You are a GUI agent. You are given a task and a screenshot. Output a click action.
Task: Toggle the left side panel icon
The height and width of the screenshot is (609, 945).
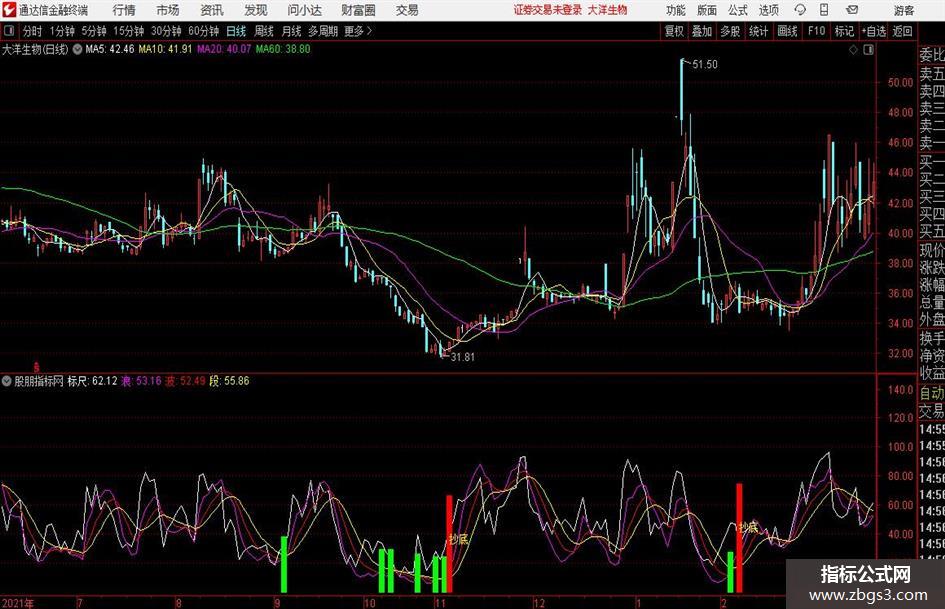(9, 31)
